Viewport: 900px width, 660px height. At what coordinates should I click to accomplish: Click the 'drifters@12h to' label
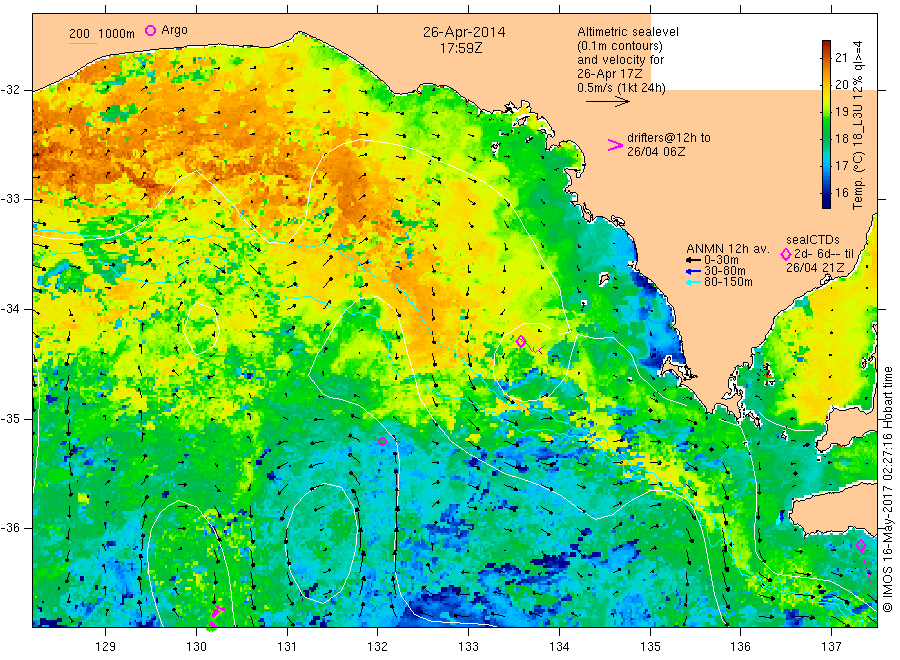[669, 138]
